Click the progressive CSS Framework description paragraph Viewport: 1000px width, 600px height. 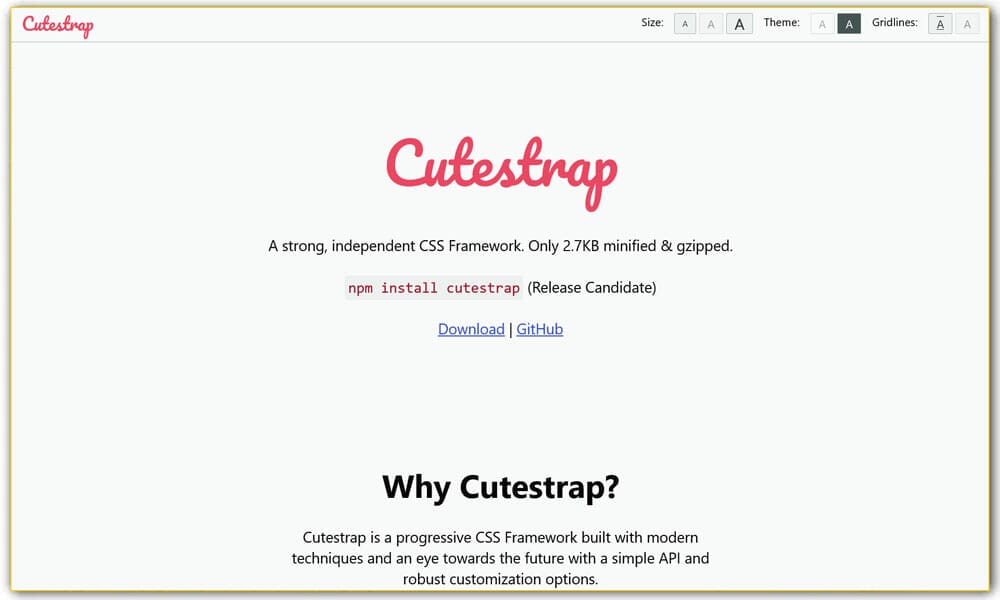click(500, 558)
